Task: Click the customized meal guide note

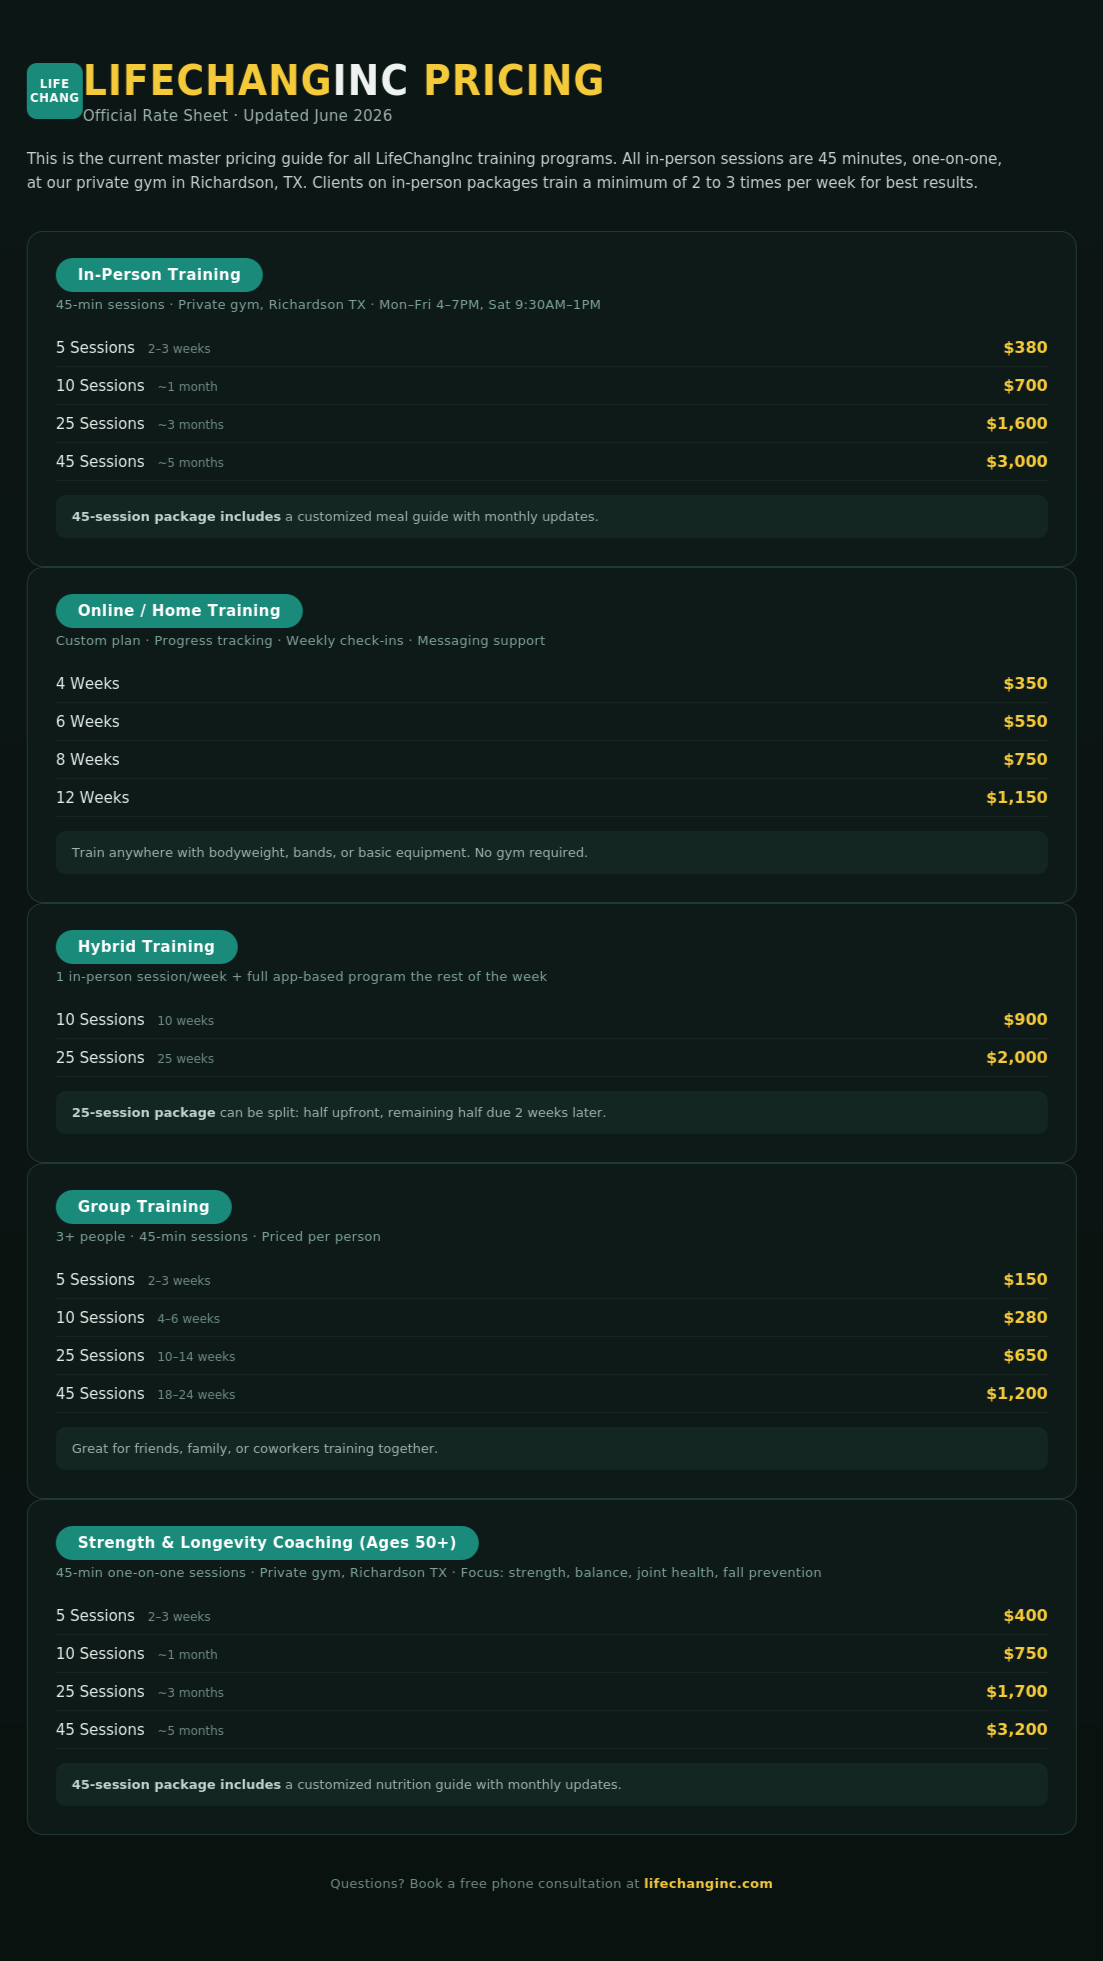Action: point(552,517)
